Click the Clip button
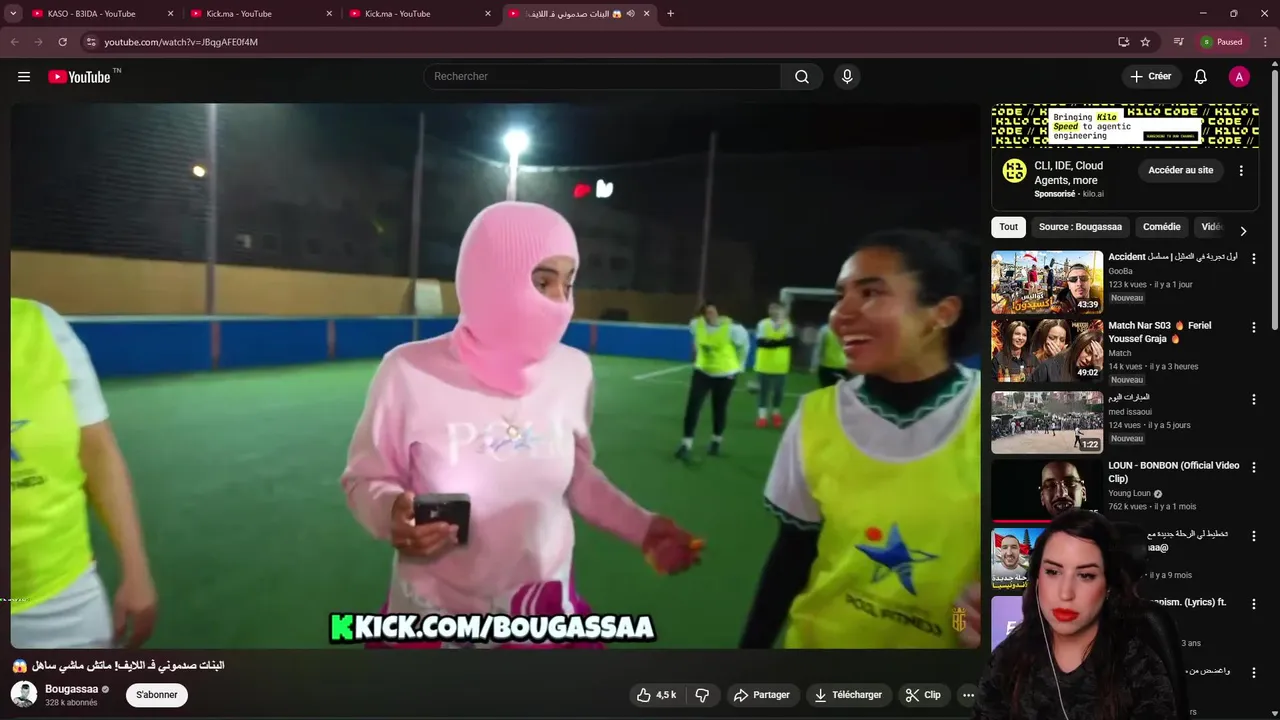Screen dimensions: 1280x720 [923, 695]
